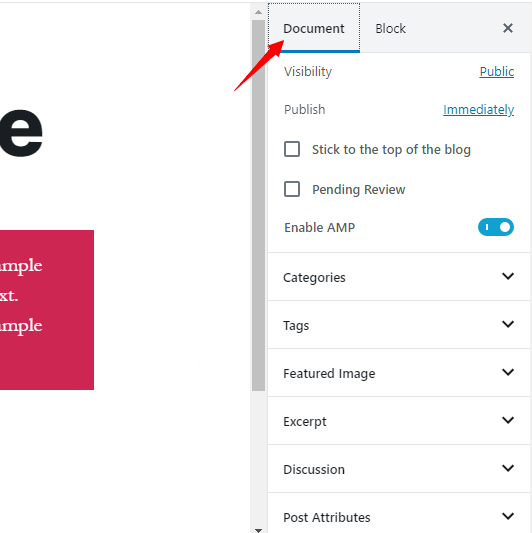This screenshot has width=532, height=533.
Task: Close the settings sidebar with the X icon
Action: (508, 28)
